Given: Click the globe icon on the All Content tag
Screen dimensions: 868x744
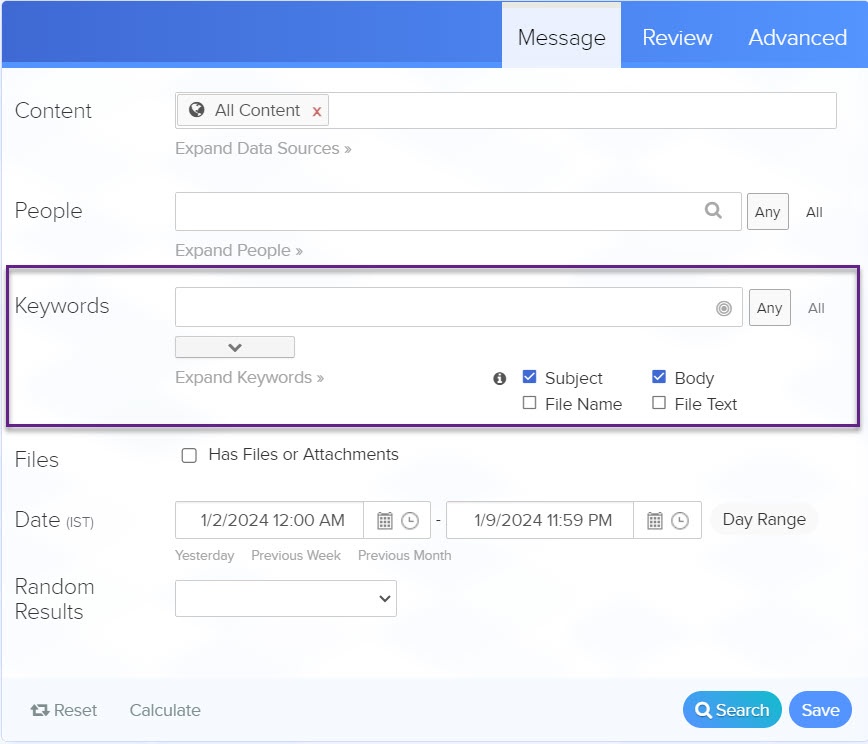Looking at the screenshot, I should pyautogui.click(x=196, y=111).
